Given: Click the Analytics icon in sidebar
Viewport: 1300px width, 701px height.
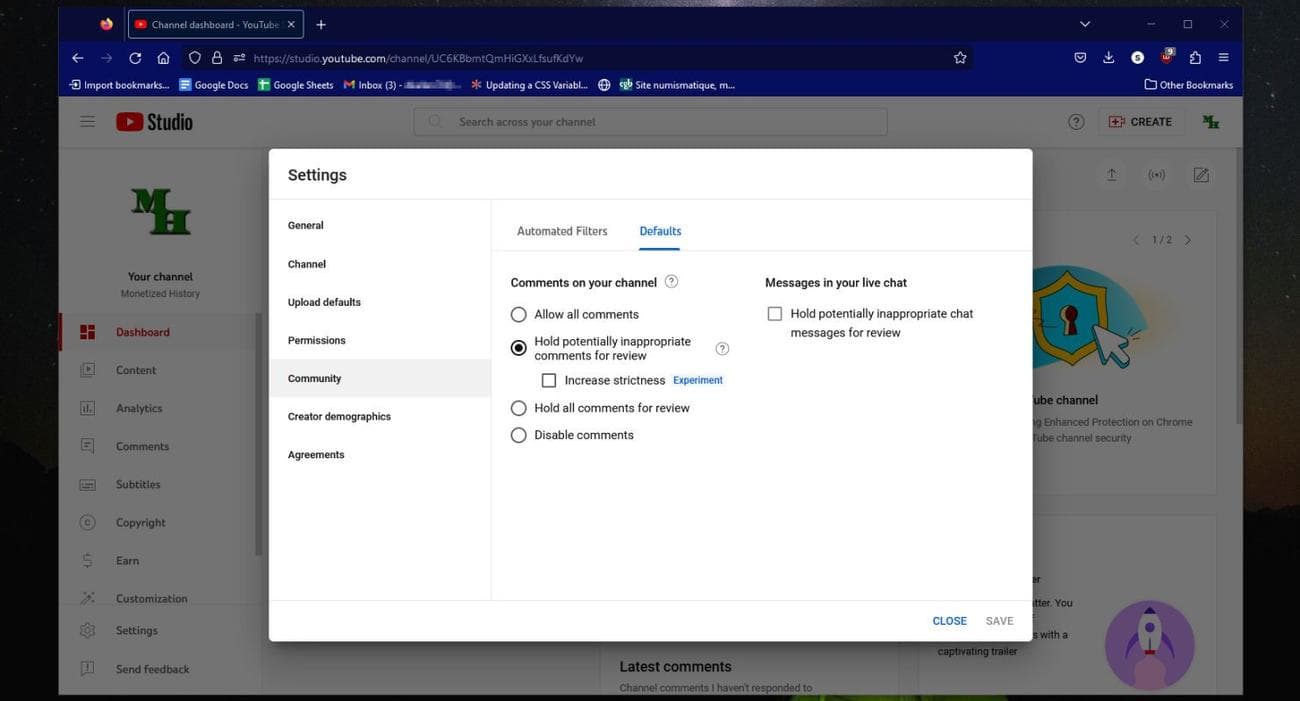Looking at the screenshot, I should [x=88, y=408].
